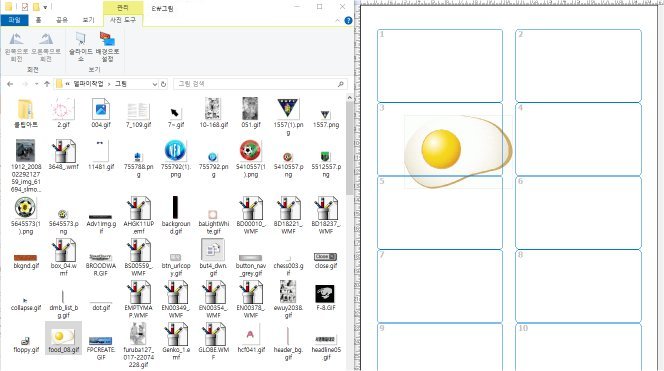Image resolution: width=664 pixels, height=371 pixels.
Task: Refresh the folder view
Action: (x=163, y=84)
